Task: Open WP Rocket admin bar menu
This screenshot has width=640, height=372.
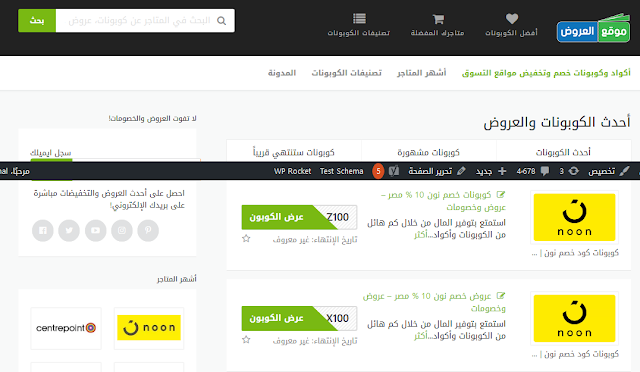Action: [292, 171]
